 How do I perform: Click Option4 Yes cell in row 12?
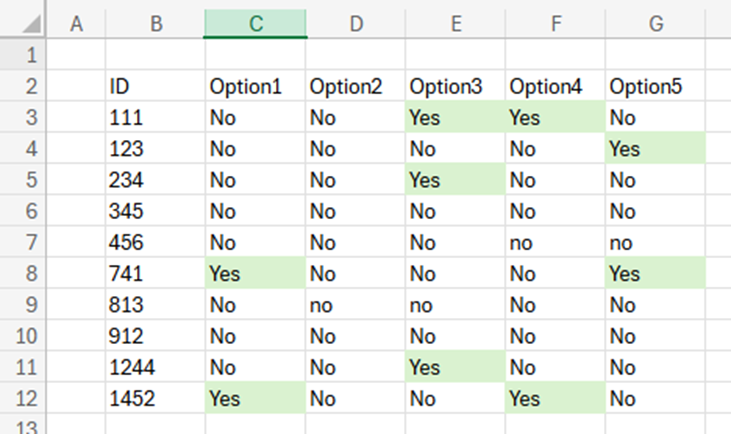(x=555, y=398)
